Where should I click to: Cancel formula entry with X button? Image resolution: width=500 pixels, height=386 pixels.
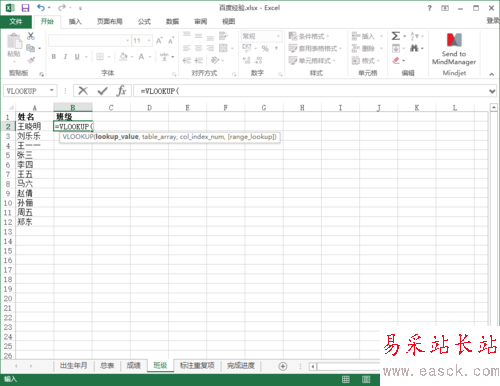point(83,91)
